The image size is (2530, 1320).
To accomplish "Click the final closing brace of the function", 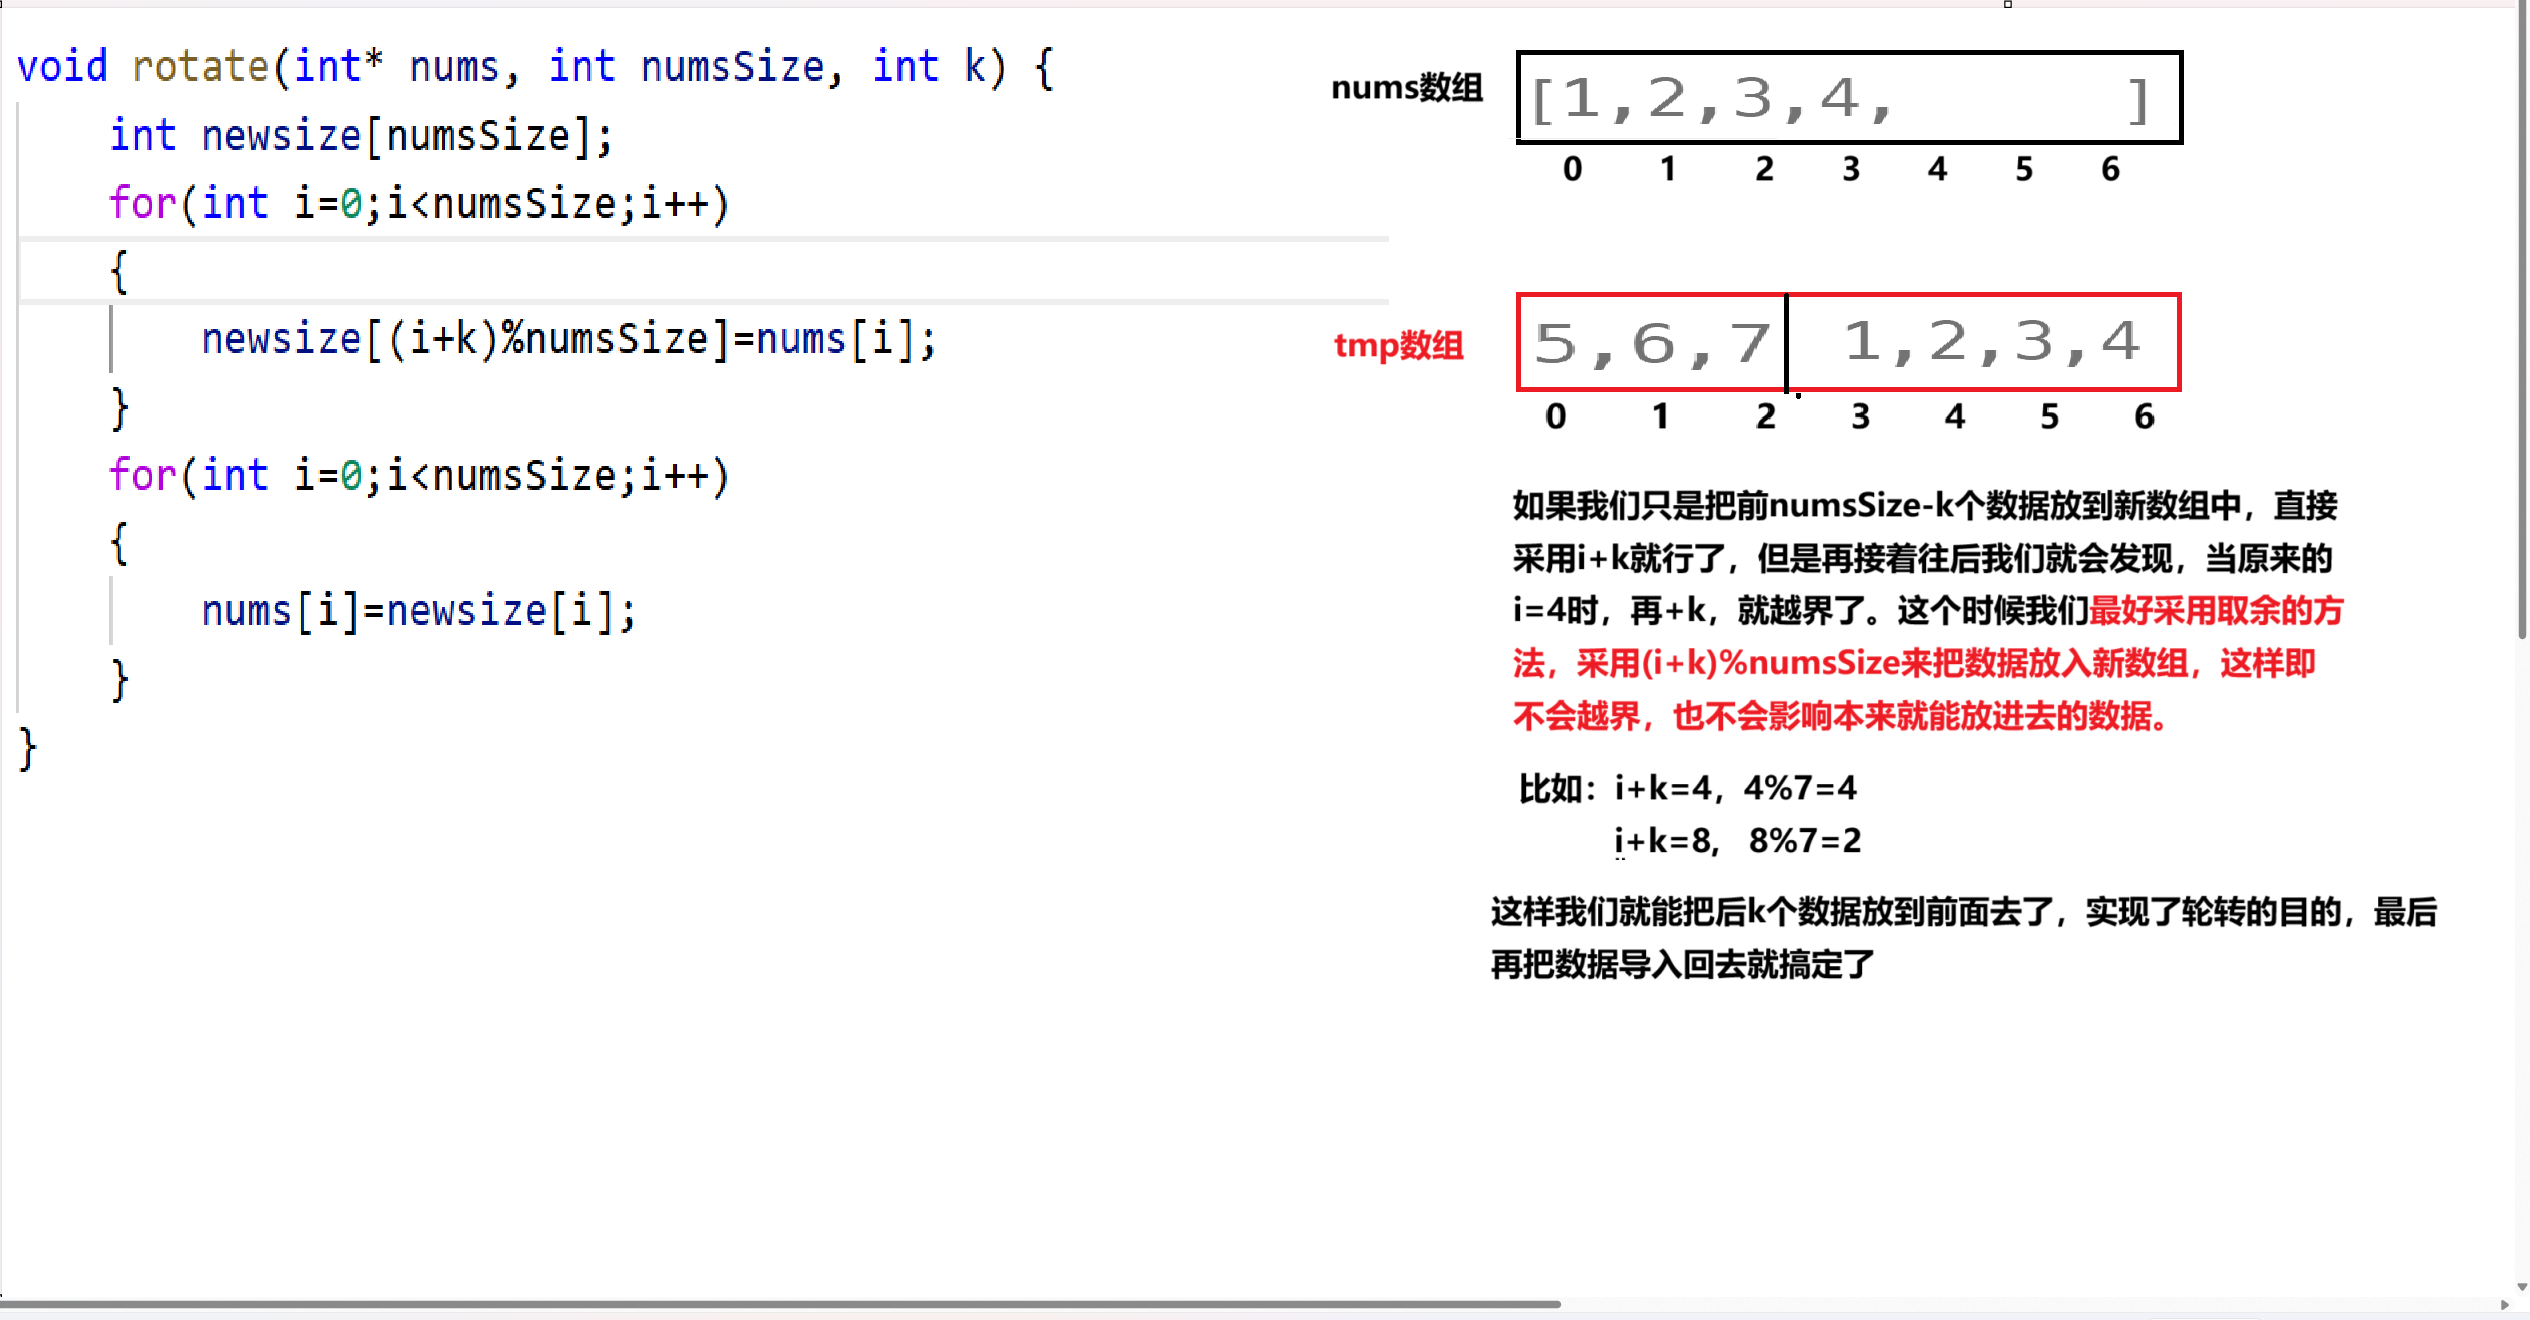I will pyautogui.click(x=27, y=748).
